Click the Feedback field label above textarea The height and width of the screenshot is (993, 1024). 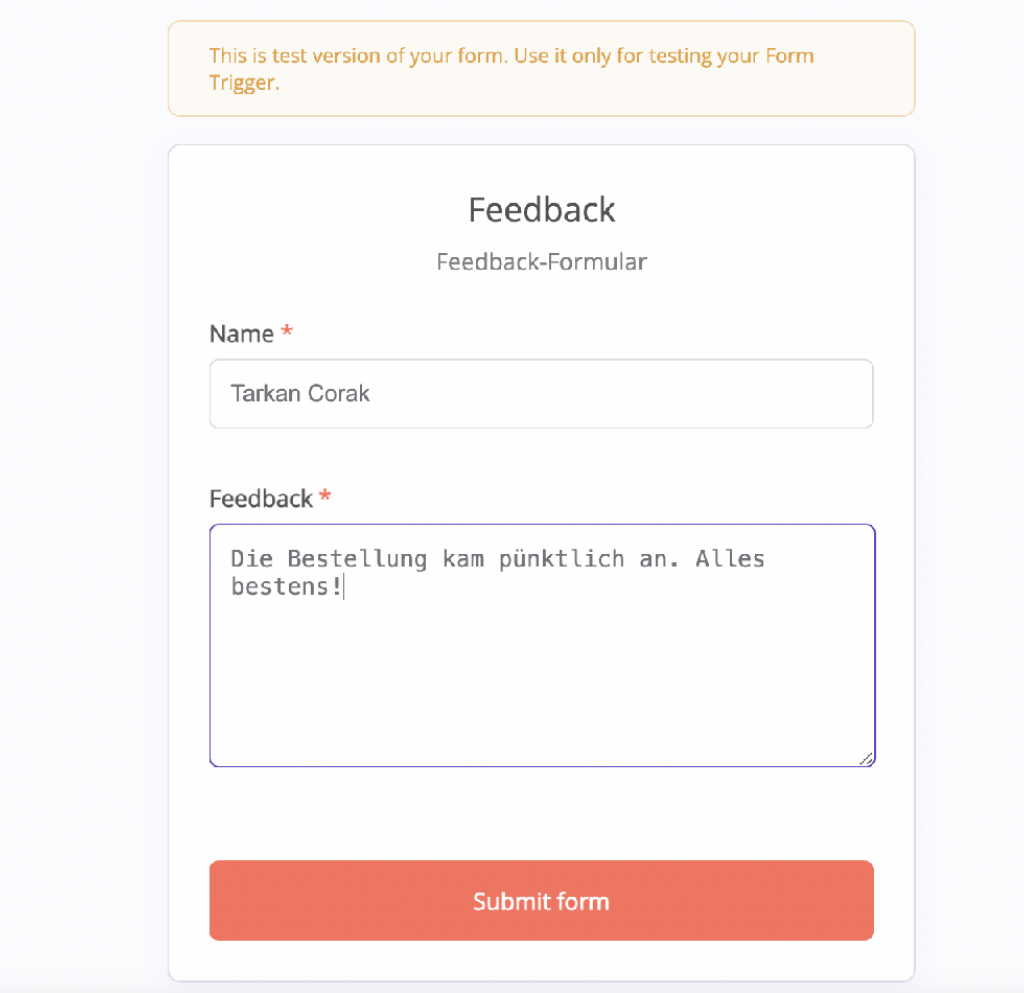[261, 498]
